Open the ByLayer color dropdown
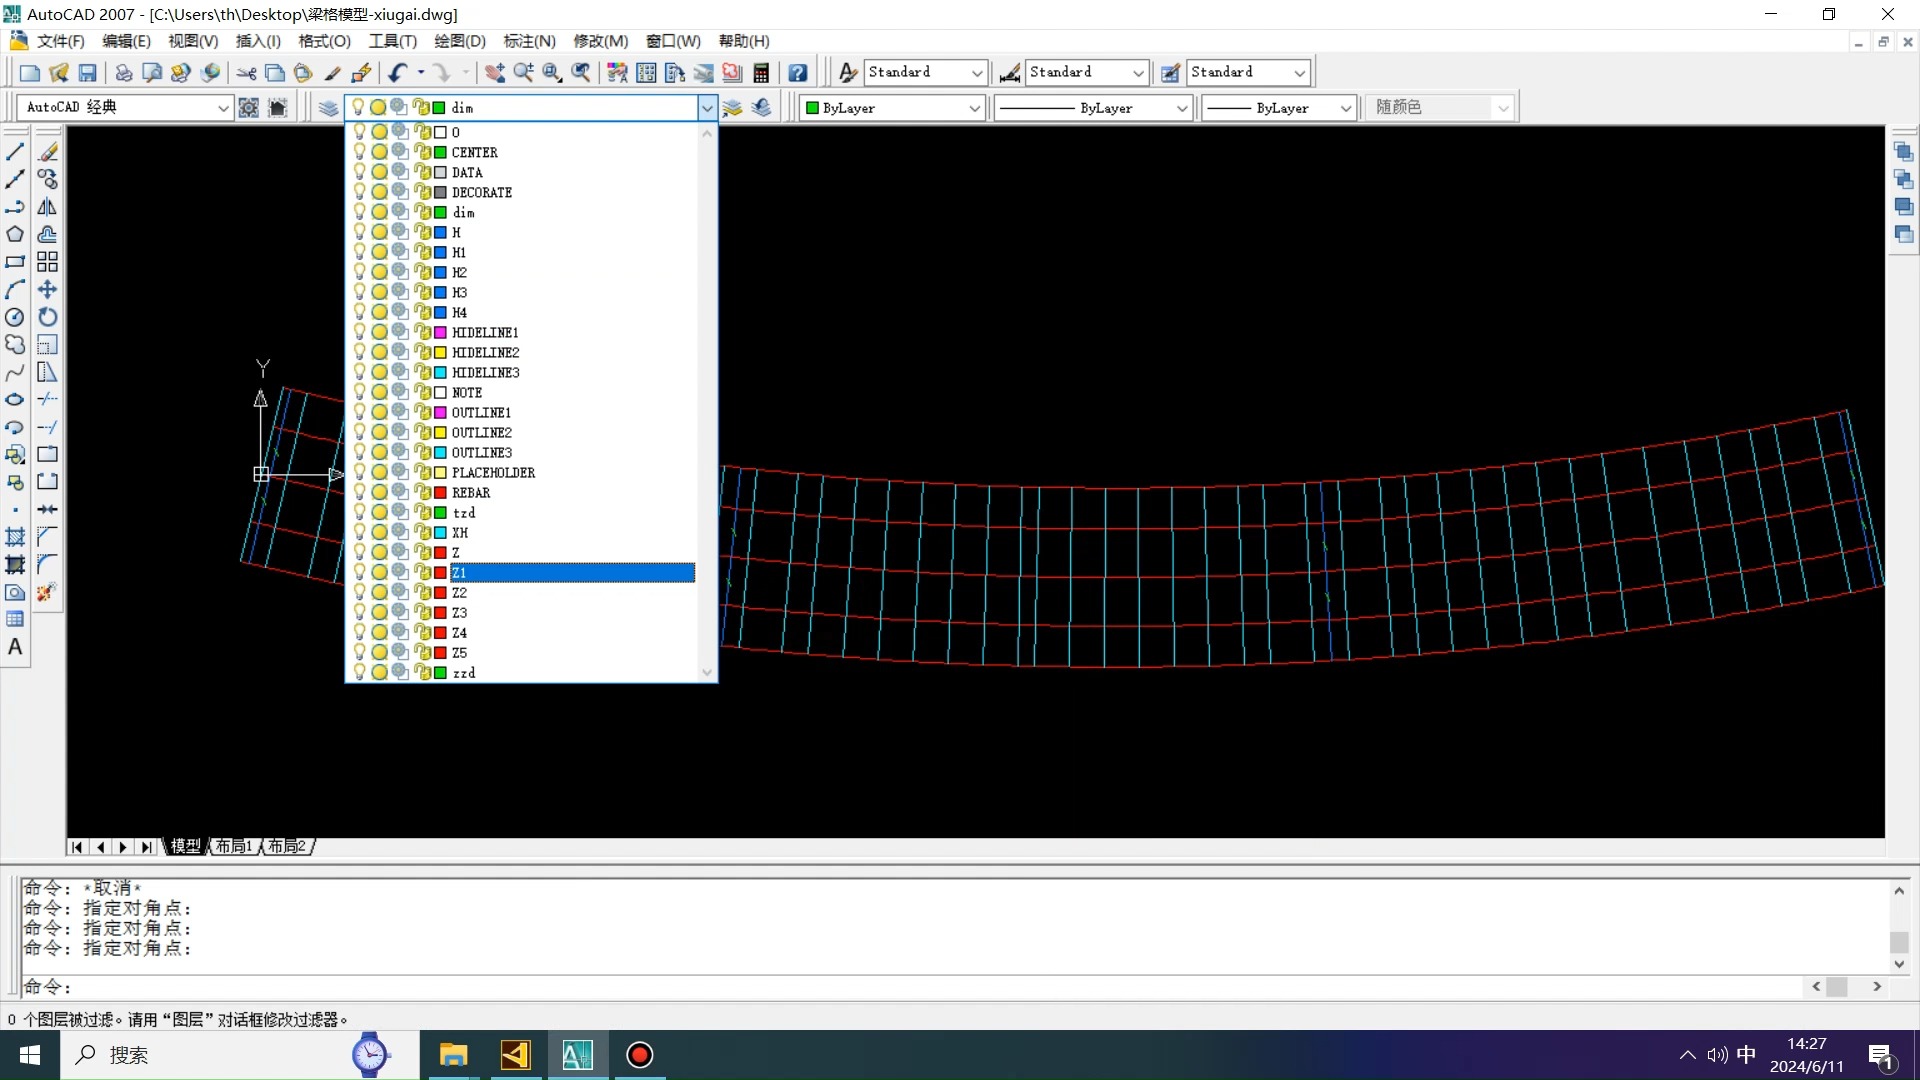The image size is (1920, 1080). click(x=974, y=108)
